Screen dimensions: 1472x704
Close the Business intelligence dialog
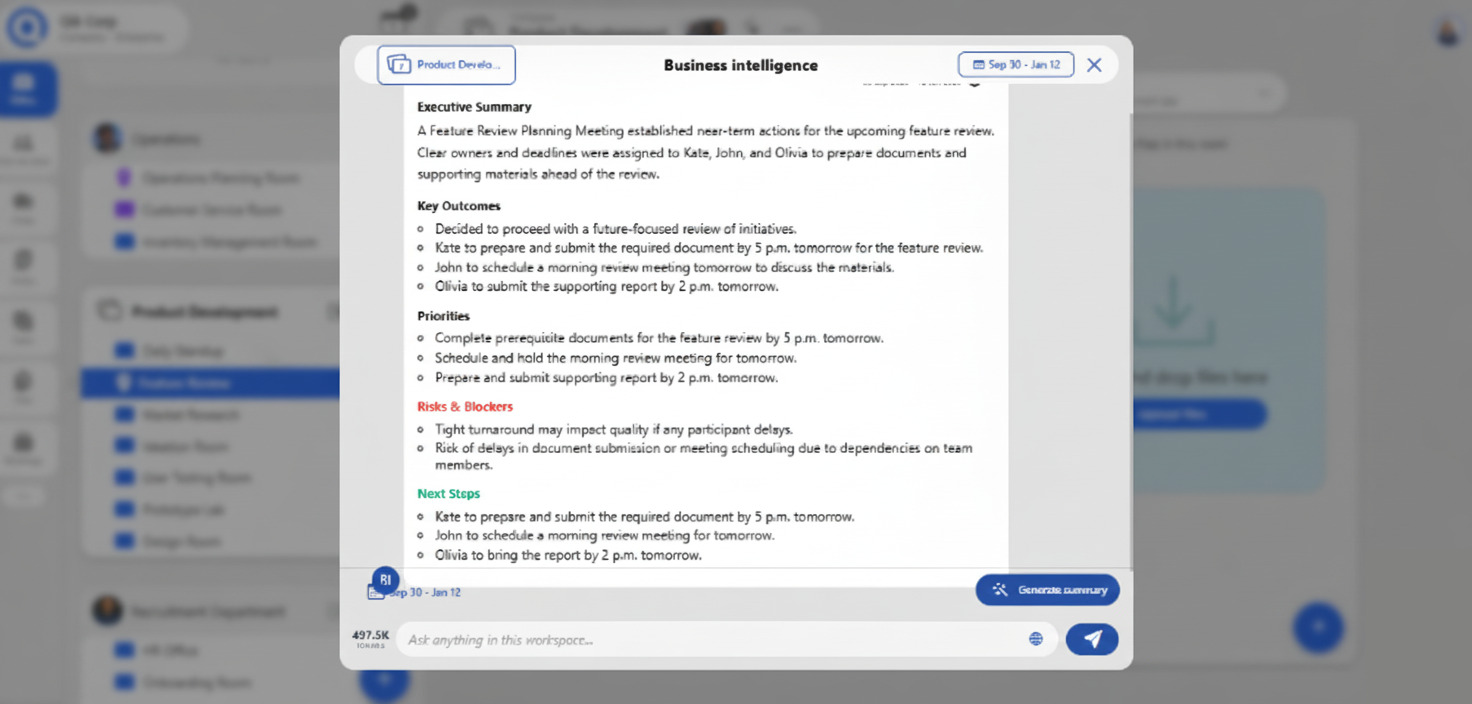coord(1094,65)
